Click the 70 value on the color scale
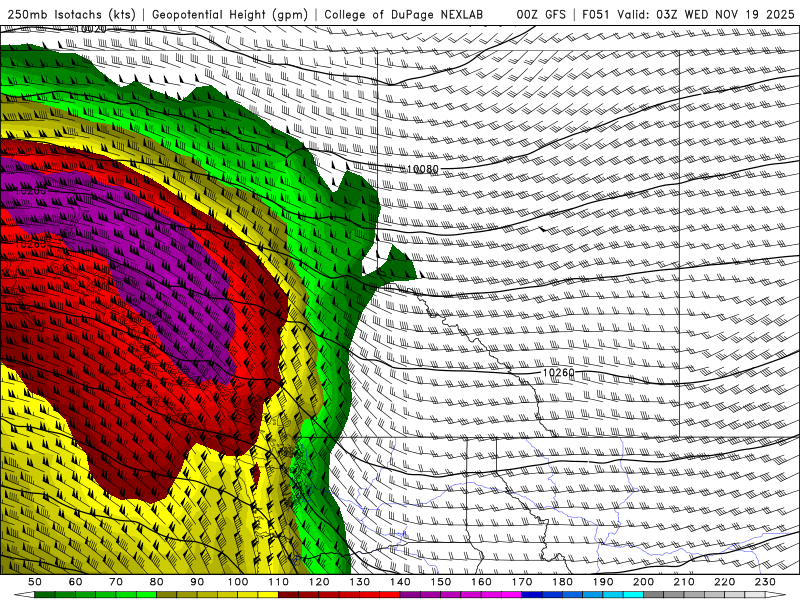 [x=116, y=582]
